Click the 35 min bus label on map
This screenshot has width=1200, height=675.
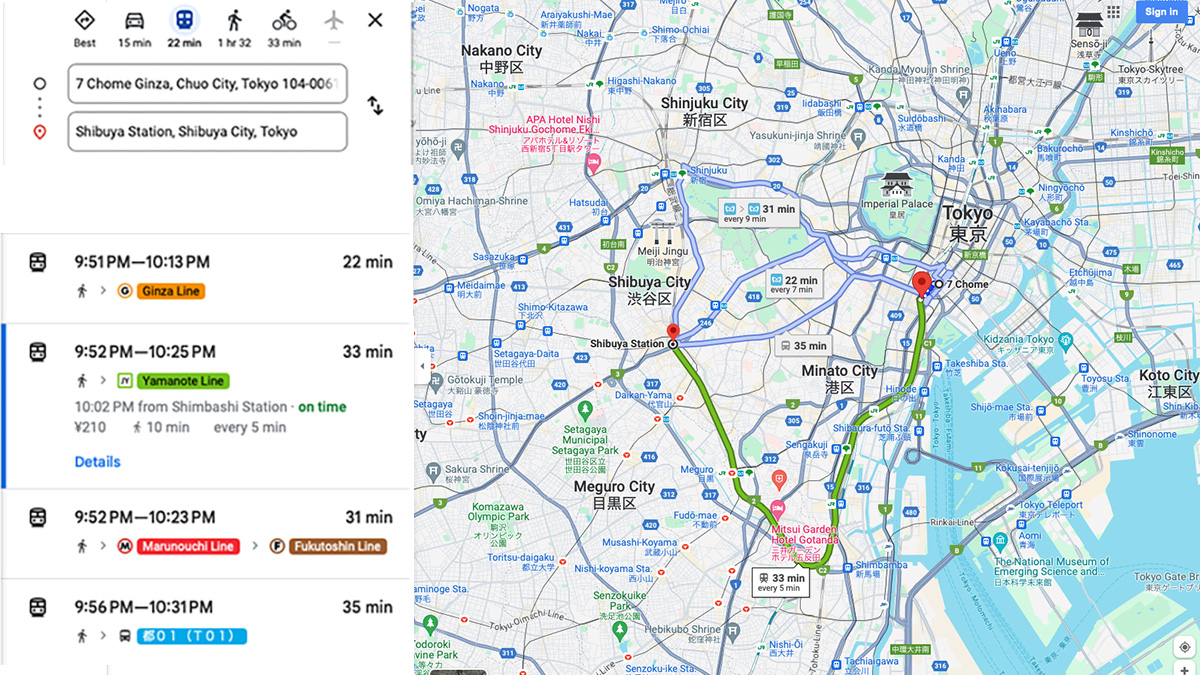[802, 346]
